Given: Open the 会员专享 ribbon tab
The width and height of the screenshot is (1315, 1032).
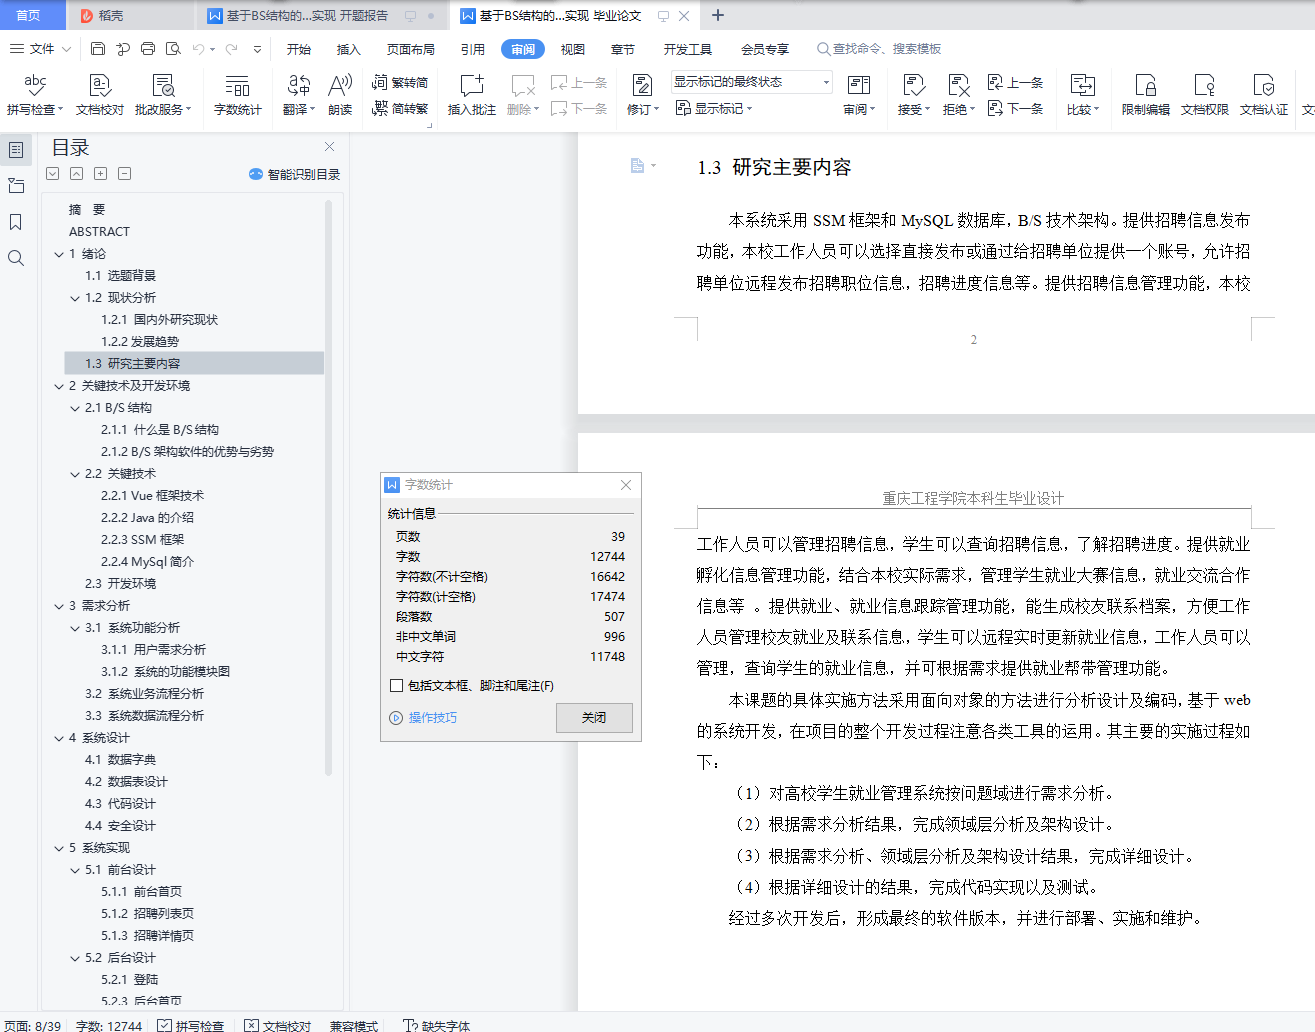Looking at the screenshot, I should point(765,49).
